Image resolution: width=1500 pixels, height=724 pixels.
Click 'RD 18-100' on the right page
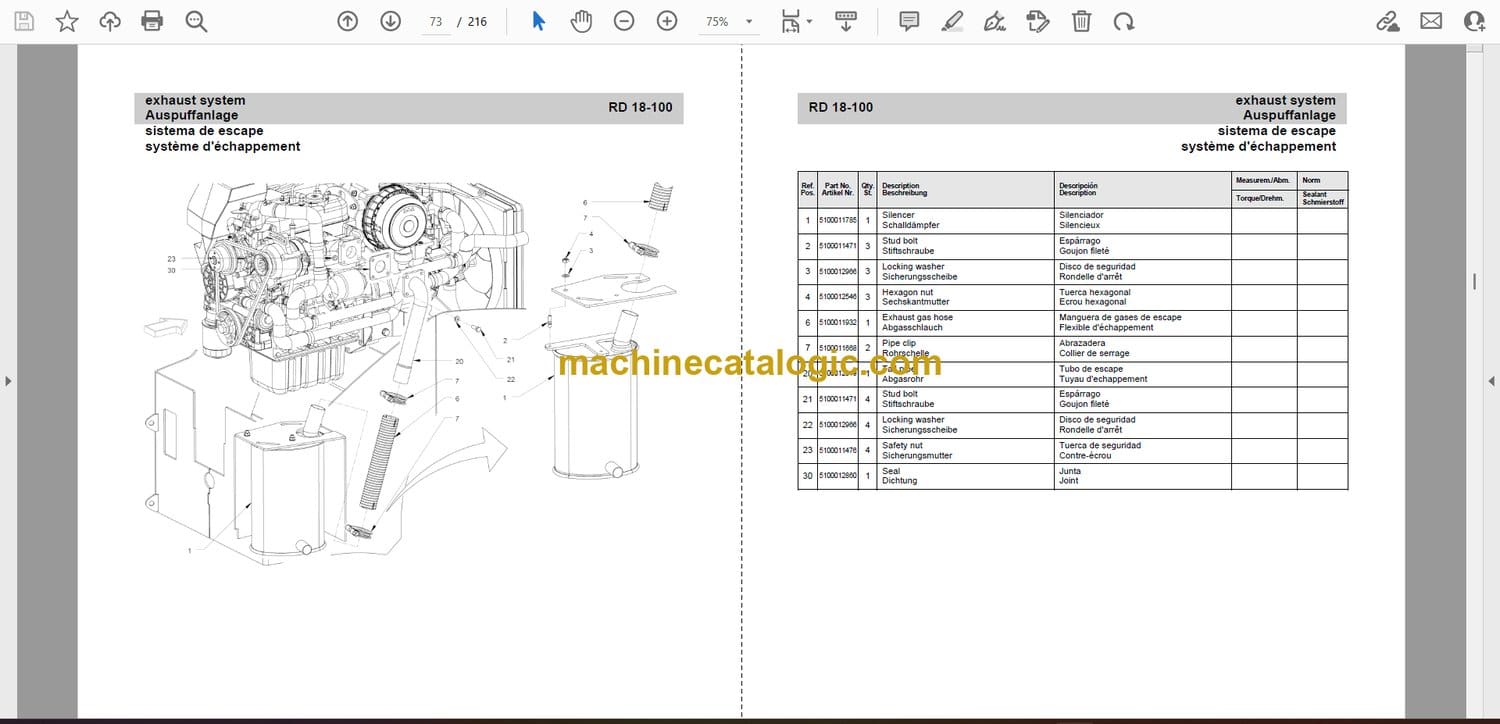[x=841, y=107]
